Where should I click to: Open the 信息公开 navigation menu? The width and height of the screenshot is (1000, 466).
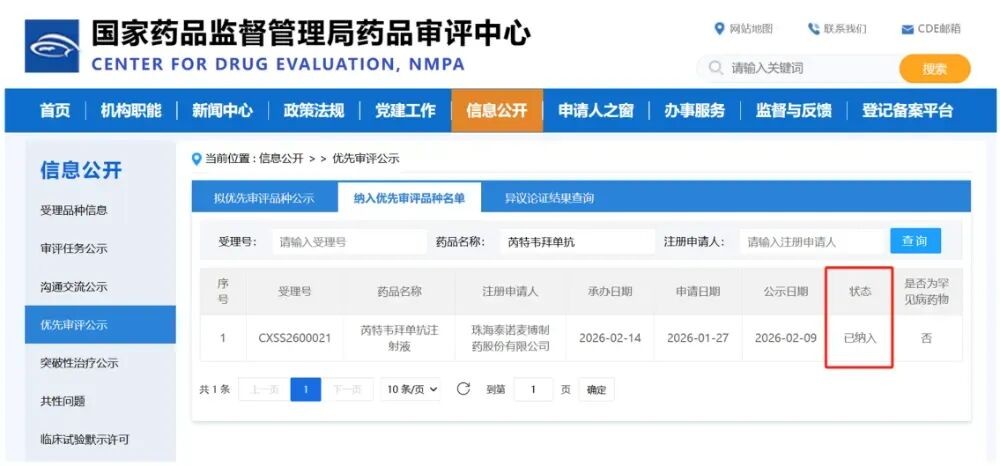(x=496, y=111)
